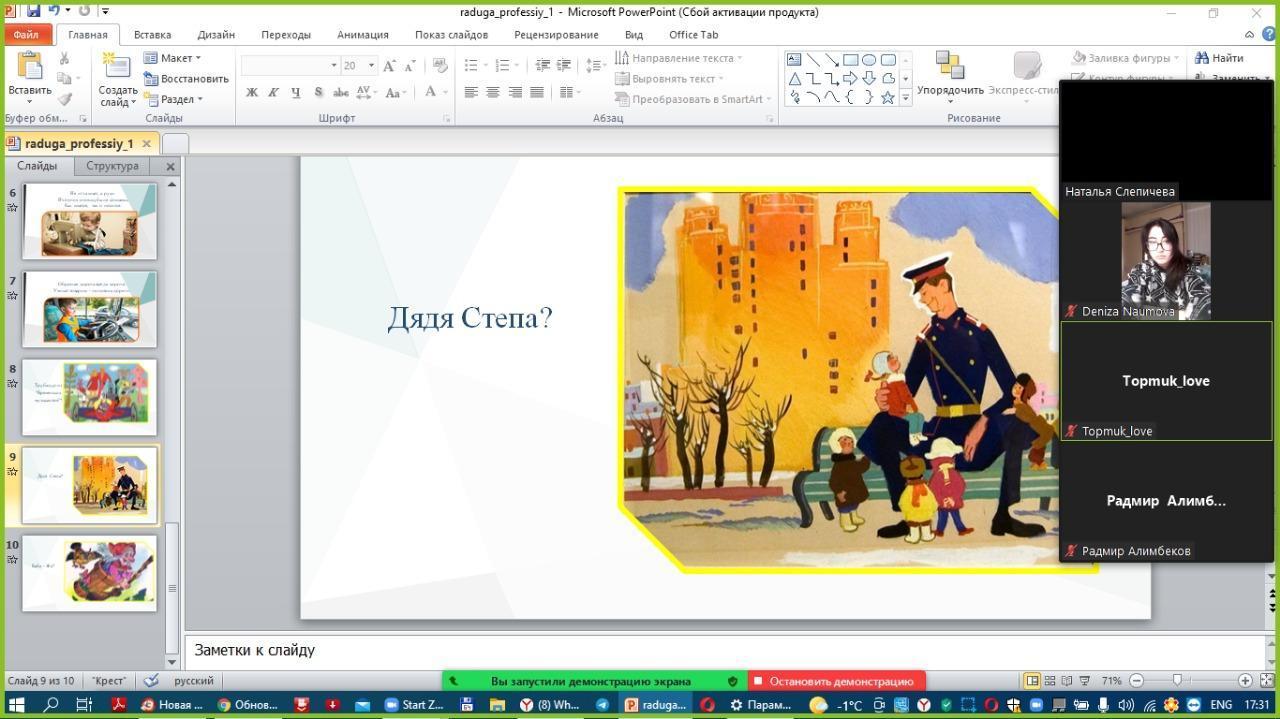Switch to slide sorter view icon

[x=1050, y=681]
